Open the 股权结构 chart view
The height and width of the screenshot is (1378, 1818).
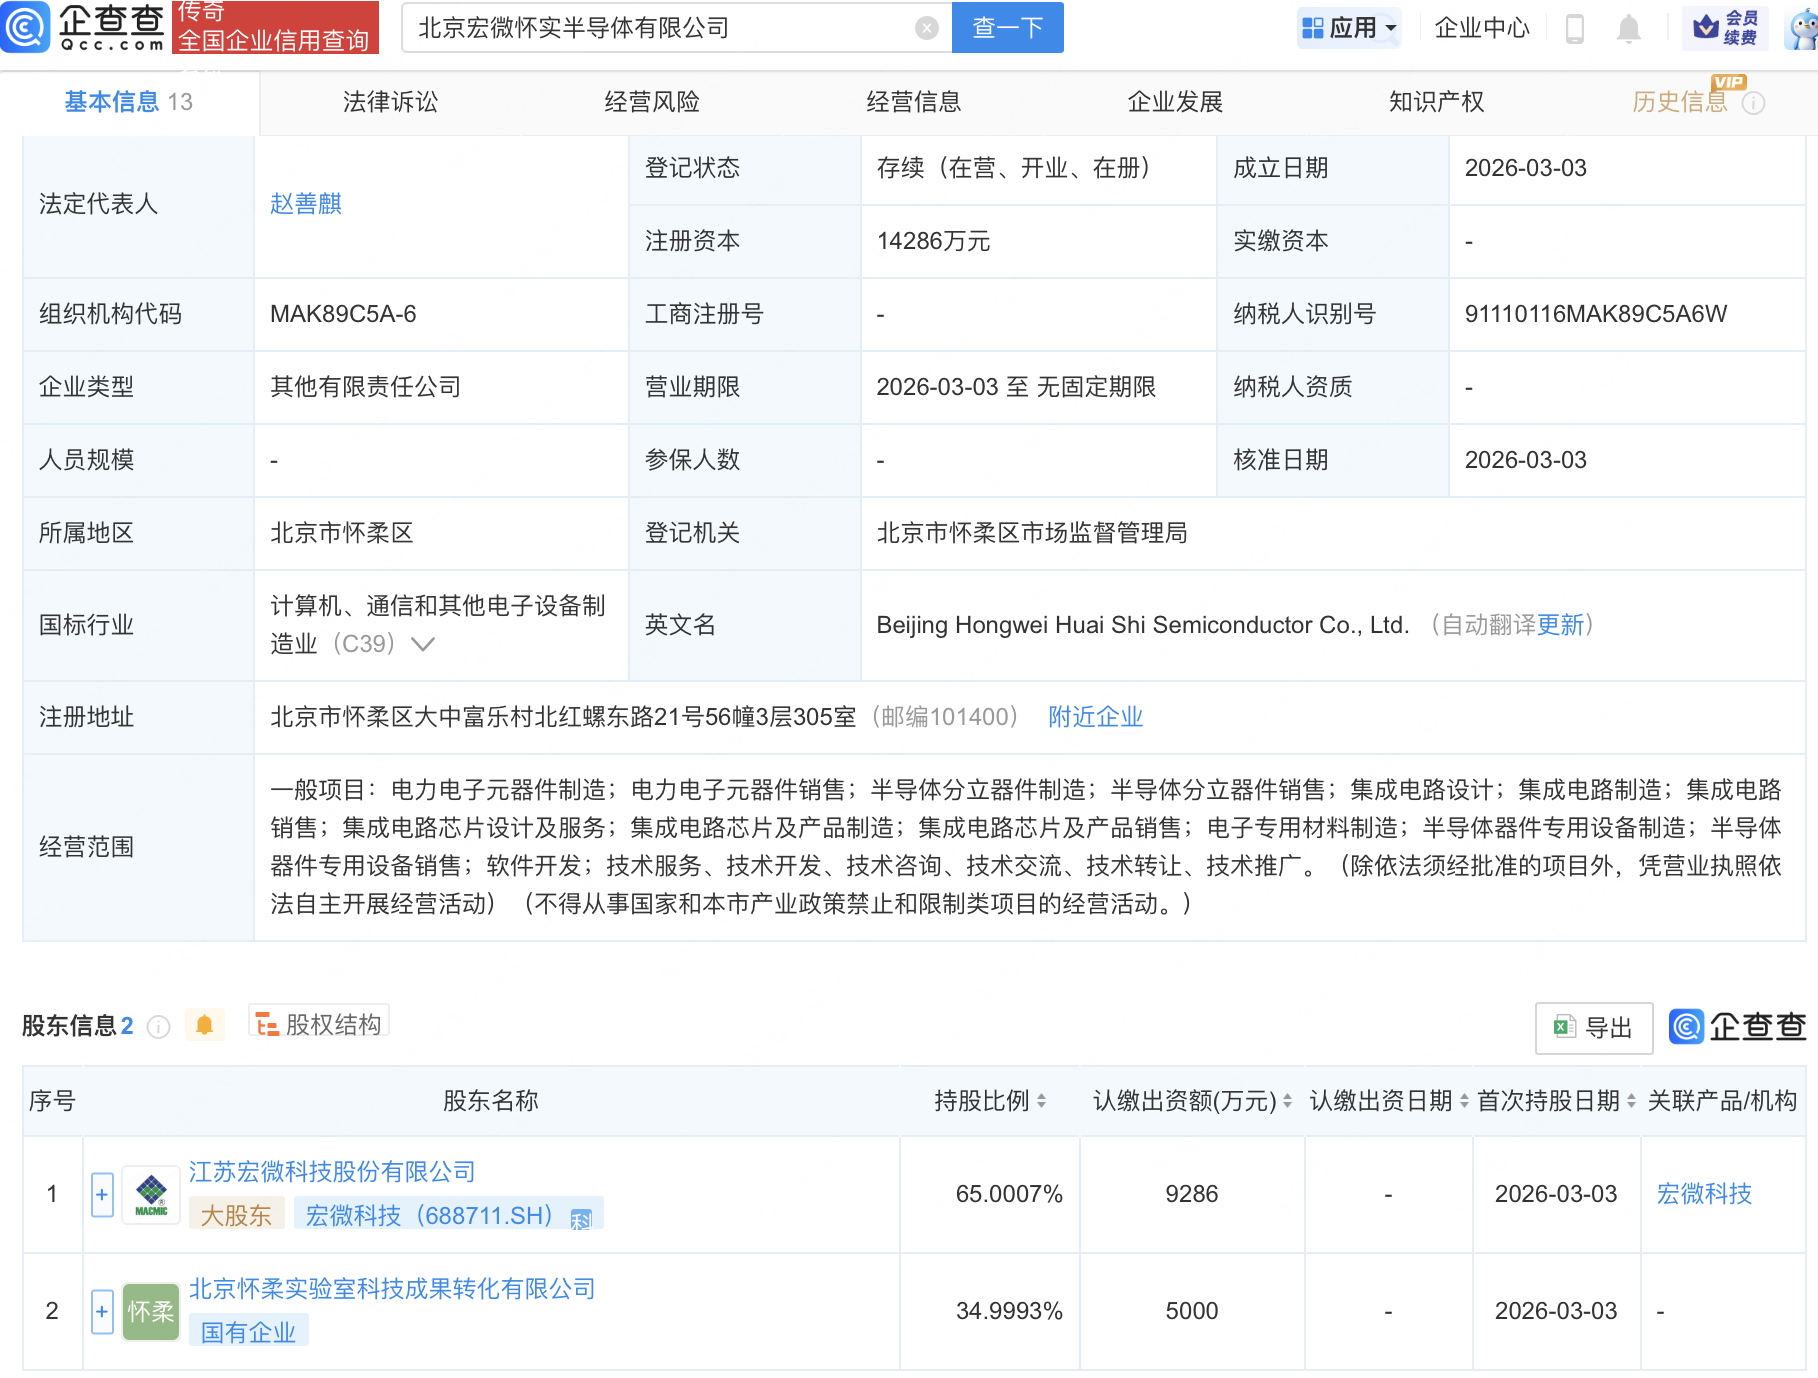coord(318,1024)
